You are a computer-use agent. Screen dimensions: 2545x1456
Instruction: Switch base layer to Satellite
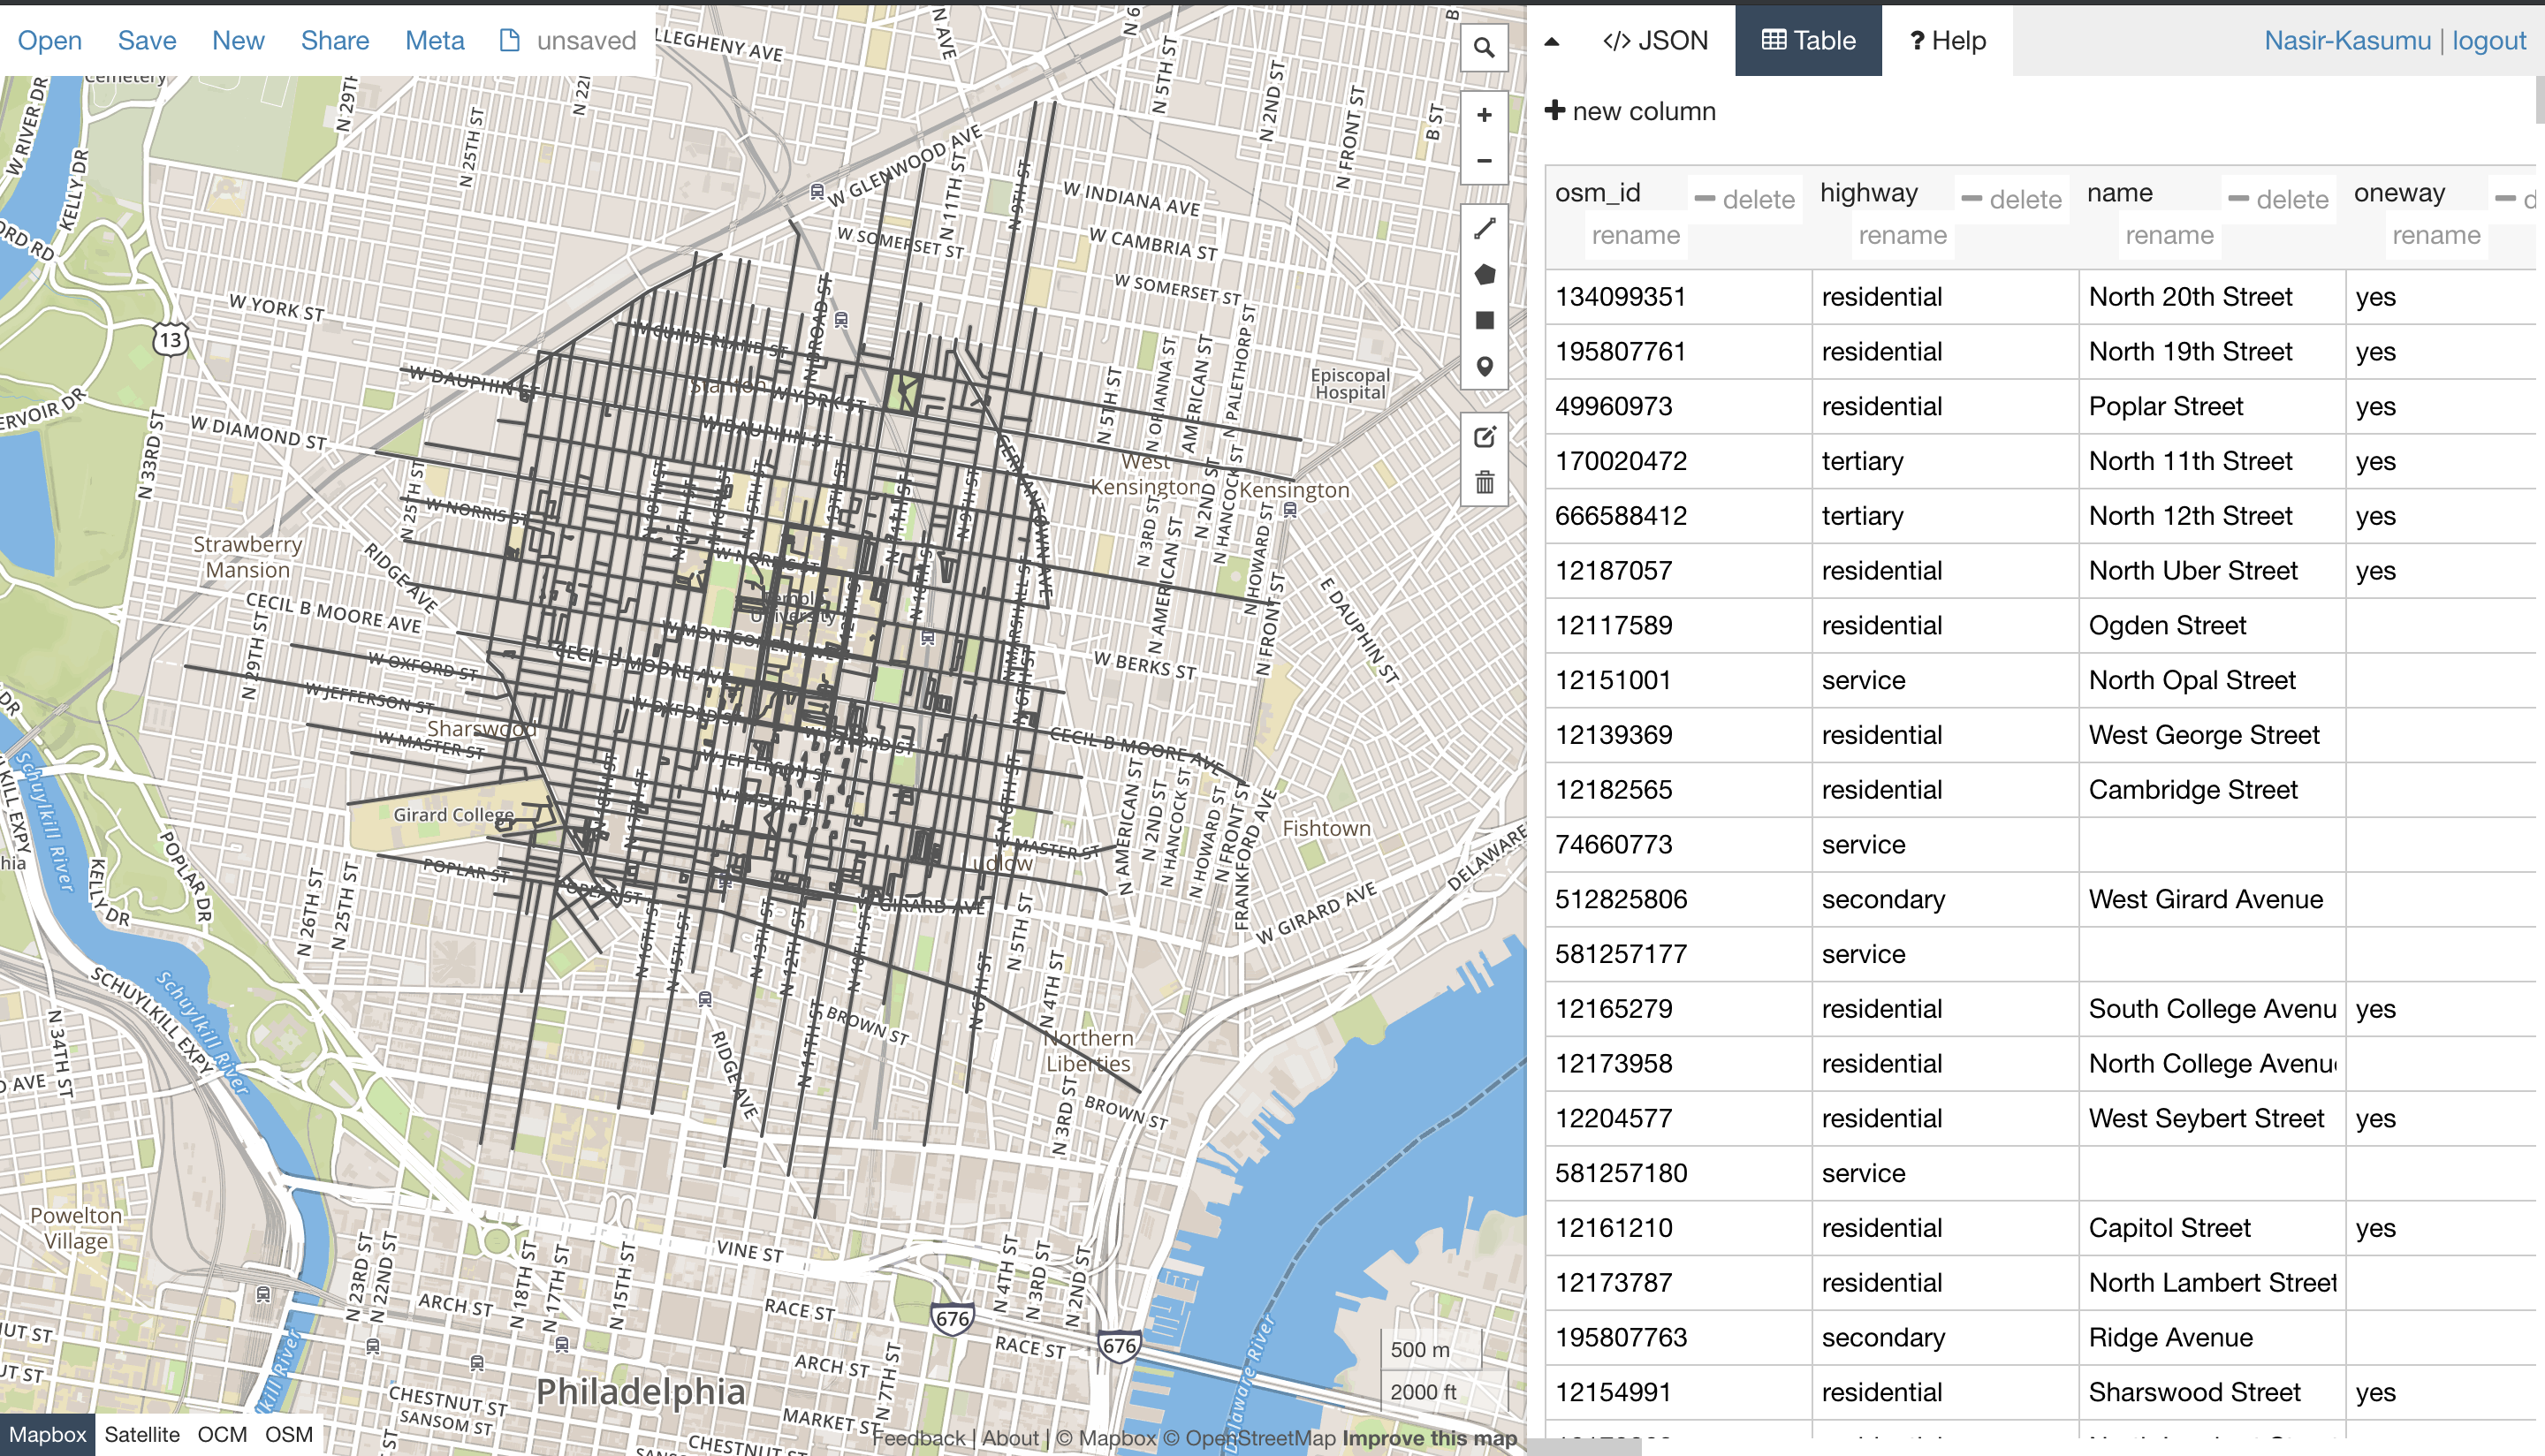pyautogui.click(x=142, y=1434)
